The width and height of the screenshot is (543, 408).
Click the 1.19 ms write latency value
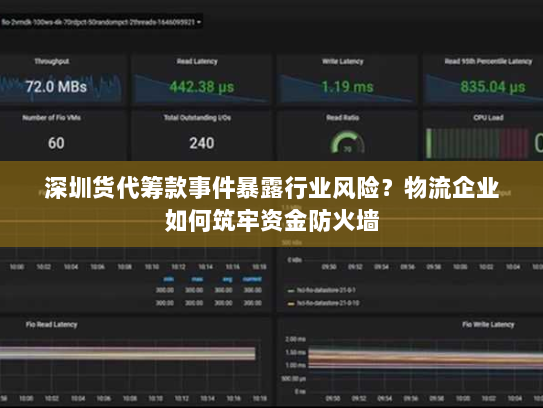[x=347, y=87]
